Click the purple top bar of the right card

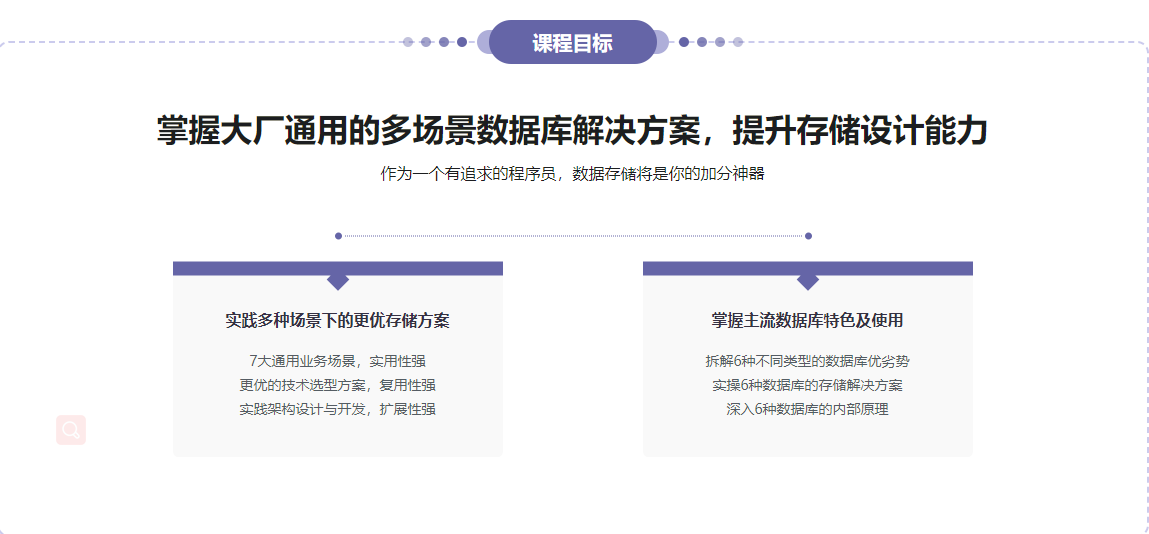coord(900,268)
